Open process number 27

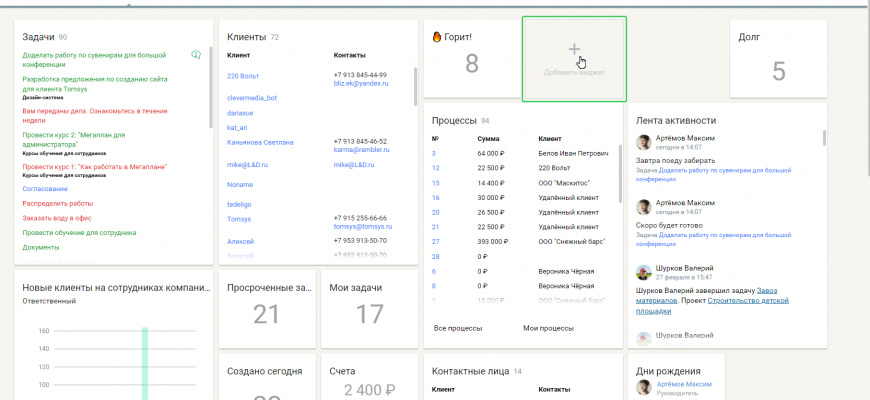[436, 241]
